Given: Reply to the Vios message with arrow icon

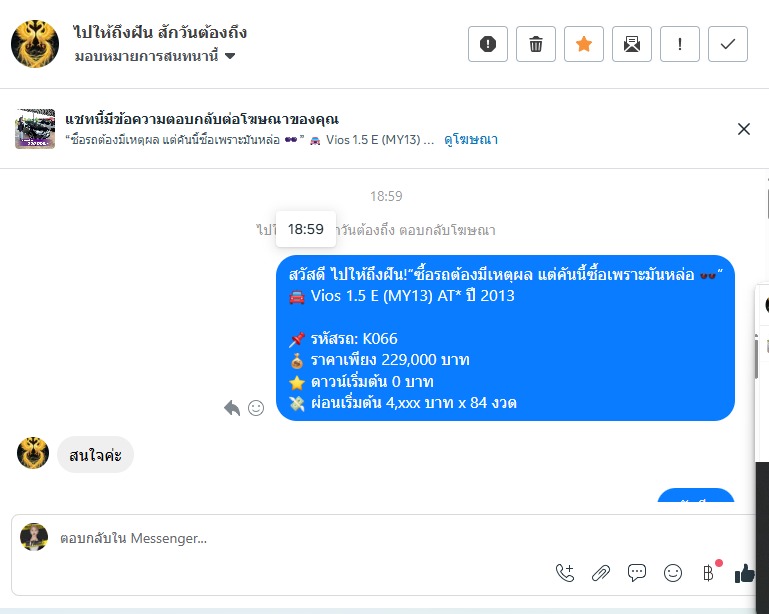Looking at the screenshot, I should [x=232, y=408].
